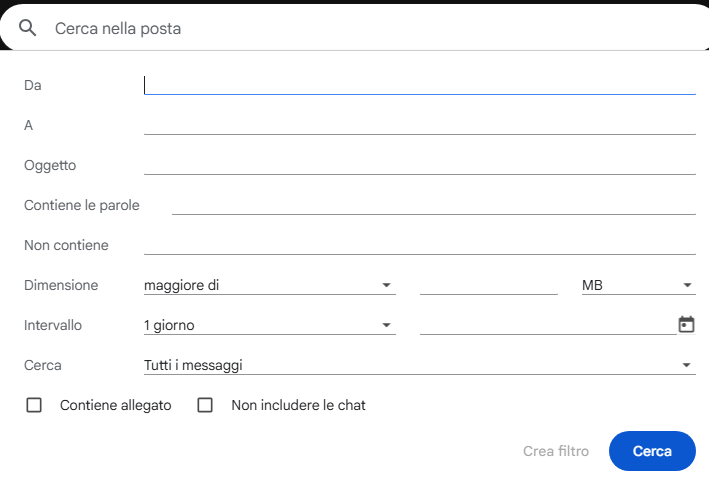Click the 'Non includere le chat' label text
The width and height of the screenshot is (709, 486).
pyautogui.click(x=298, y=405)
